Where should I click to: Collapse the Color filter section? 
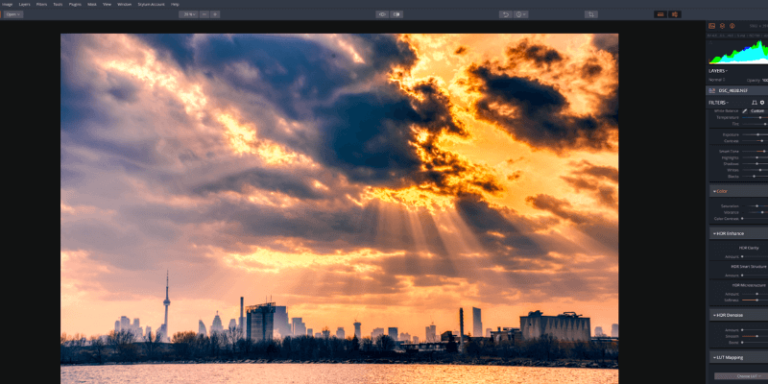click(x=739, y=191)
